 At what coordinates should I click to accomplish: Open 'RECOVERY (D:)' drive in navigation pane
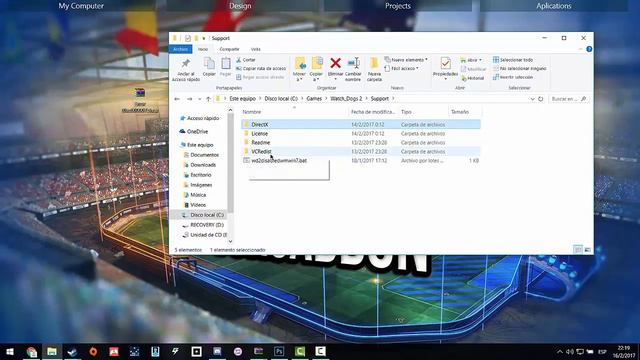203,225
